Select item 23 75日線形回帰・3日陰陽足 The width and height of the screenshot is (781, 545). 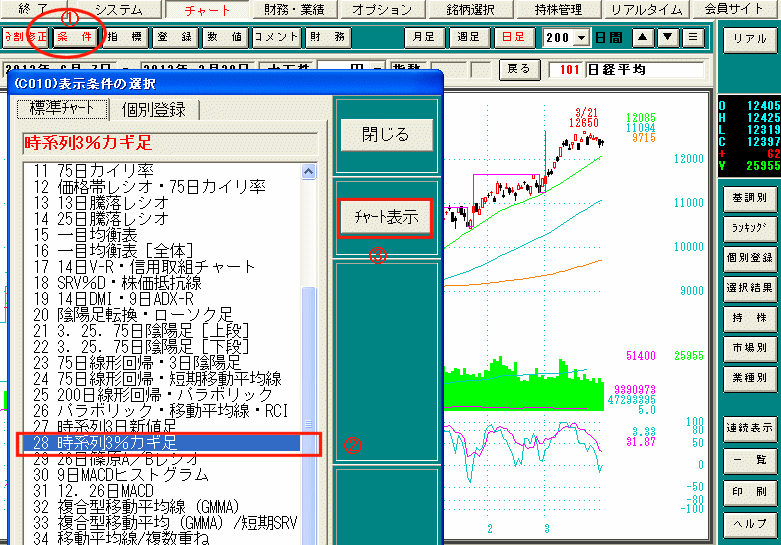click(x=162, y=363)
